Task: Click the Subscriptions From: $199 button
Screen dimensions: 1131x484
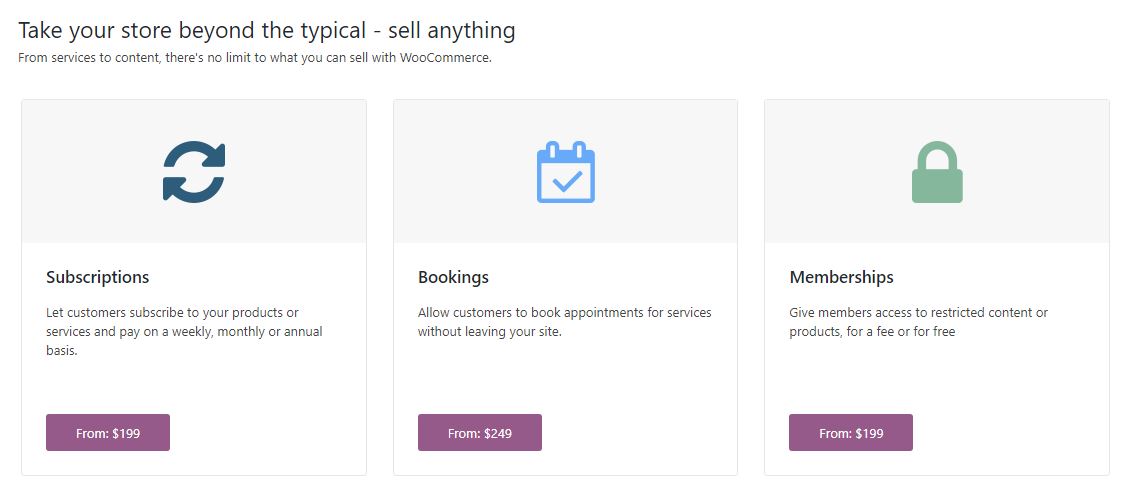Action: coord(108,433)
